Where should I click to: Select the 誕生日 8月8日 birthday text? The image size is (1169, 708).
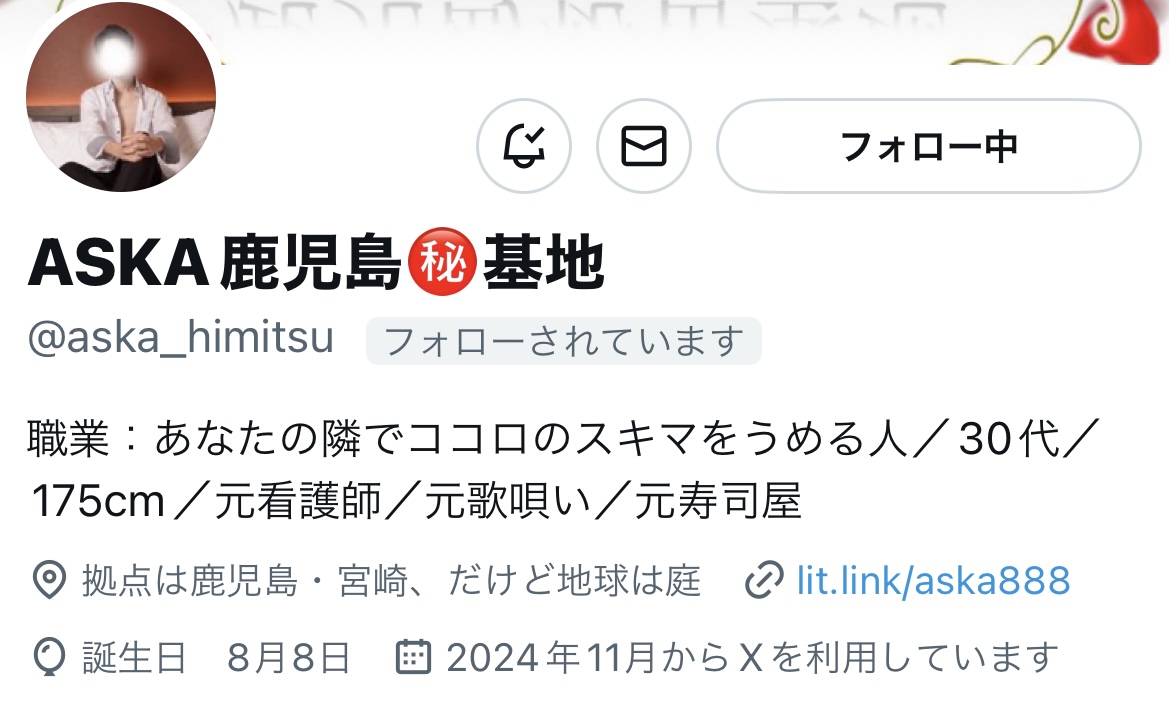pos(216,657)
